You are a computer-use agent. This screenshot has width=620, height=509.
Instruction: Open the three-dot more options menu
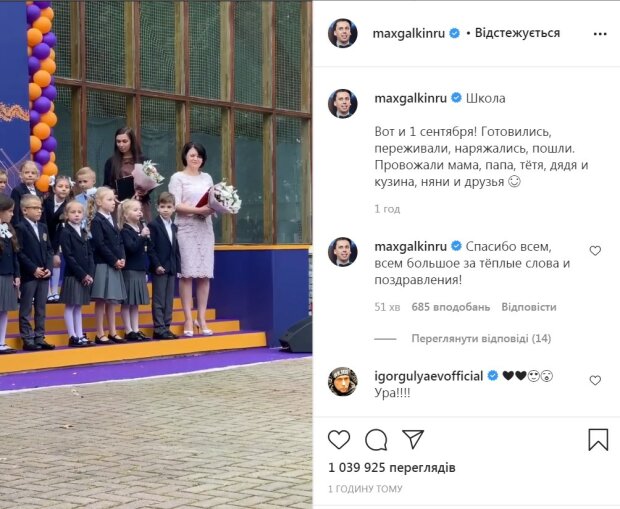click(x=600, y=34)
